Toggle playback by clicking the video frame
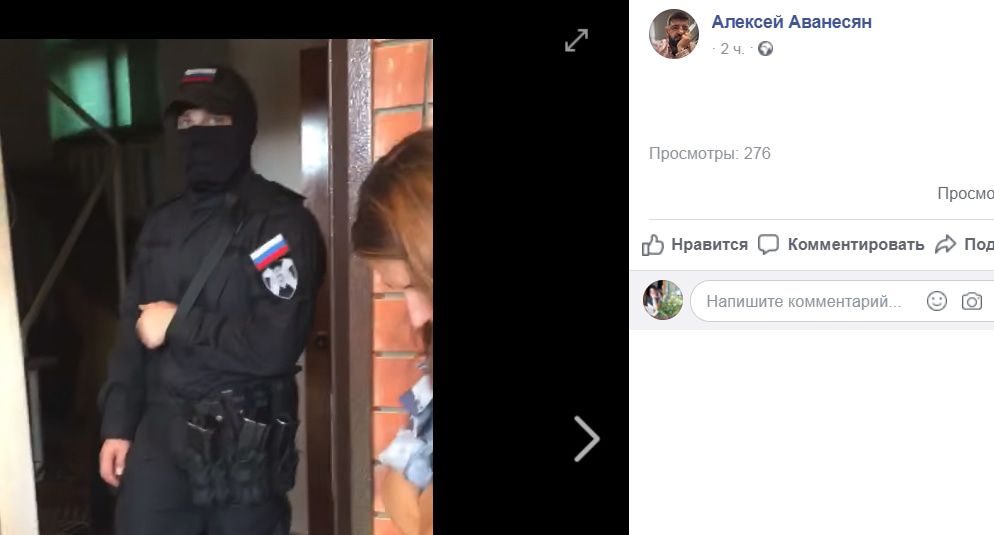 tap(216, 287)
